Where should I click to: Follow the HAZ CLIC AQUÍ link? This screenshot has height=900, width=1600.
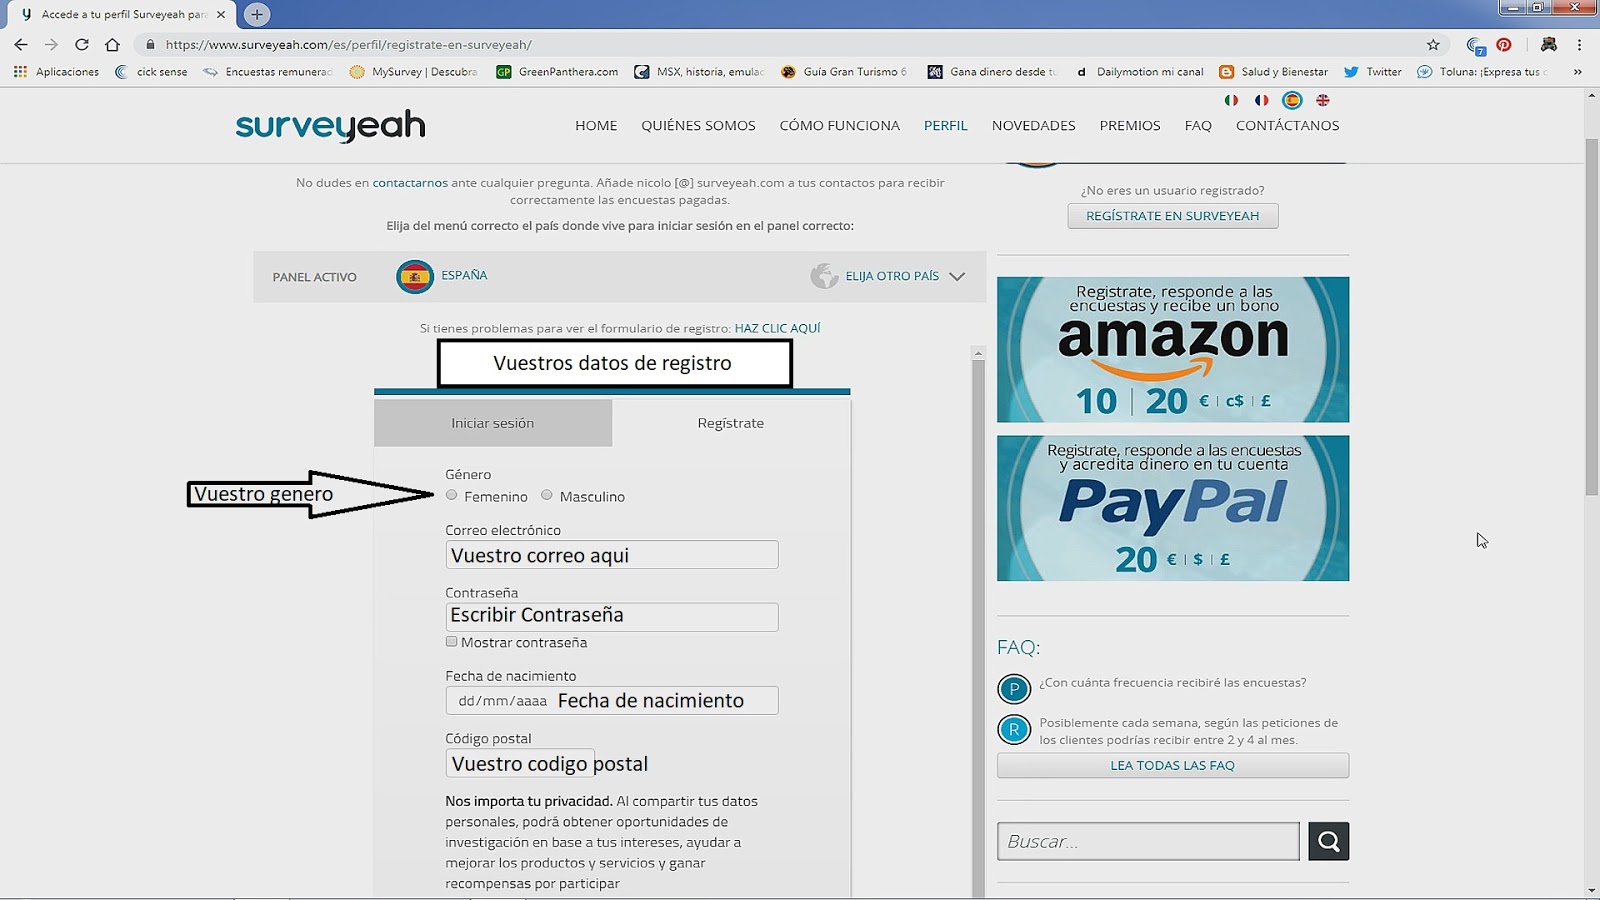[x=777, y=328]
